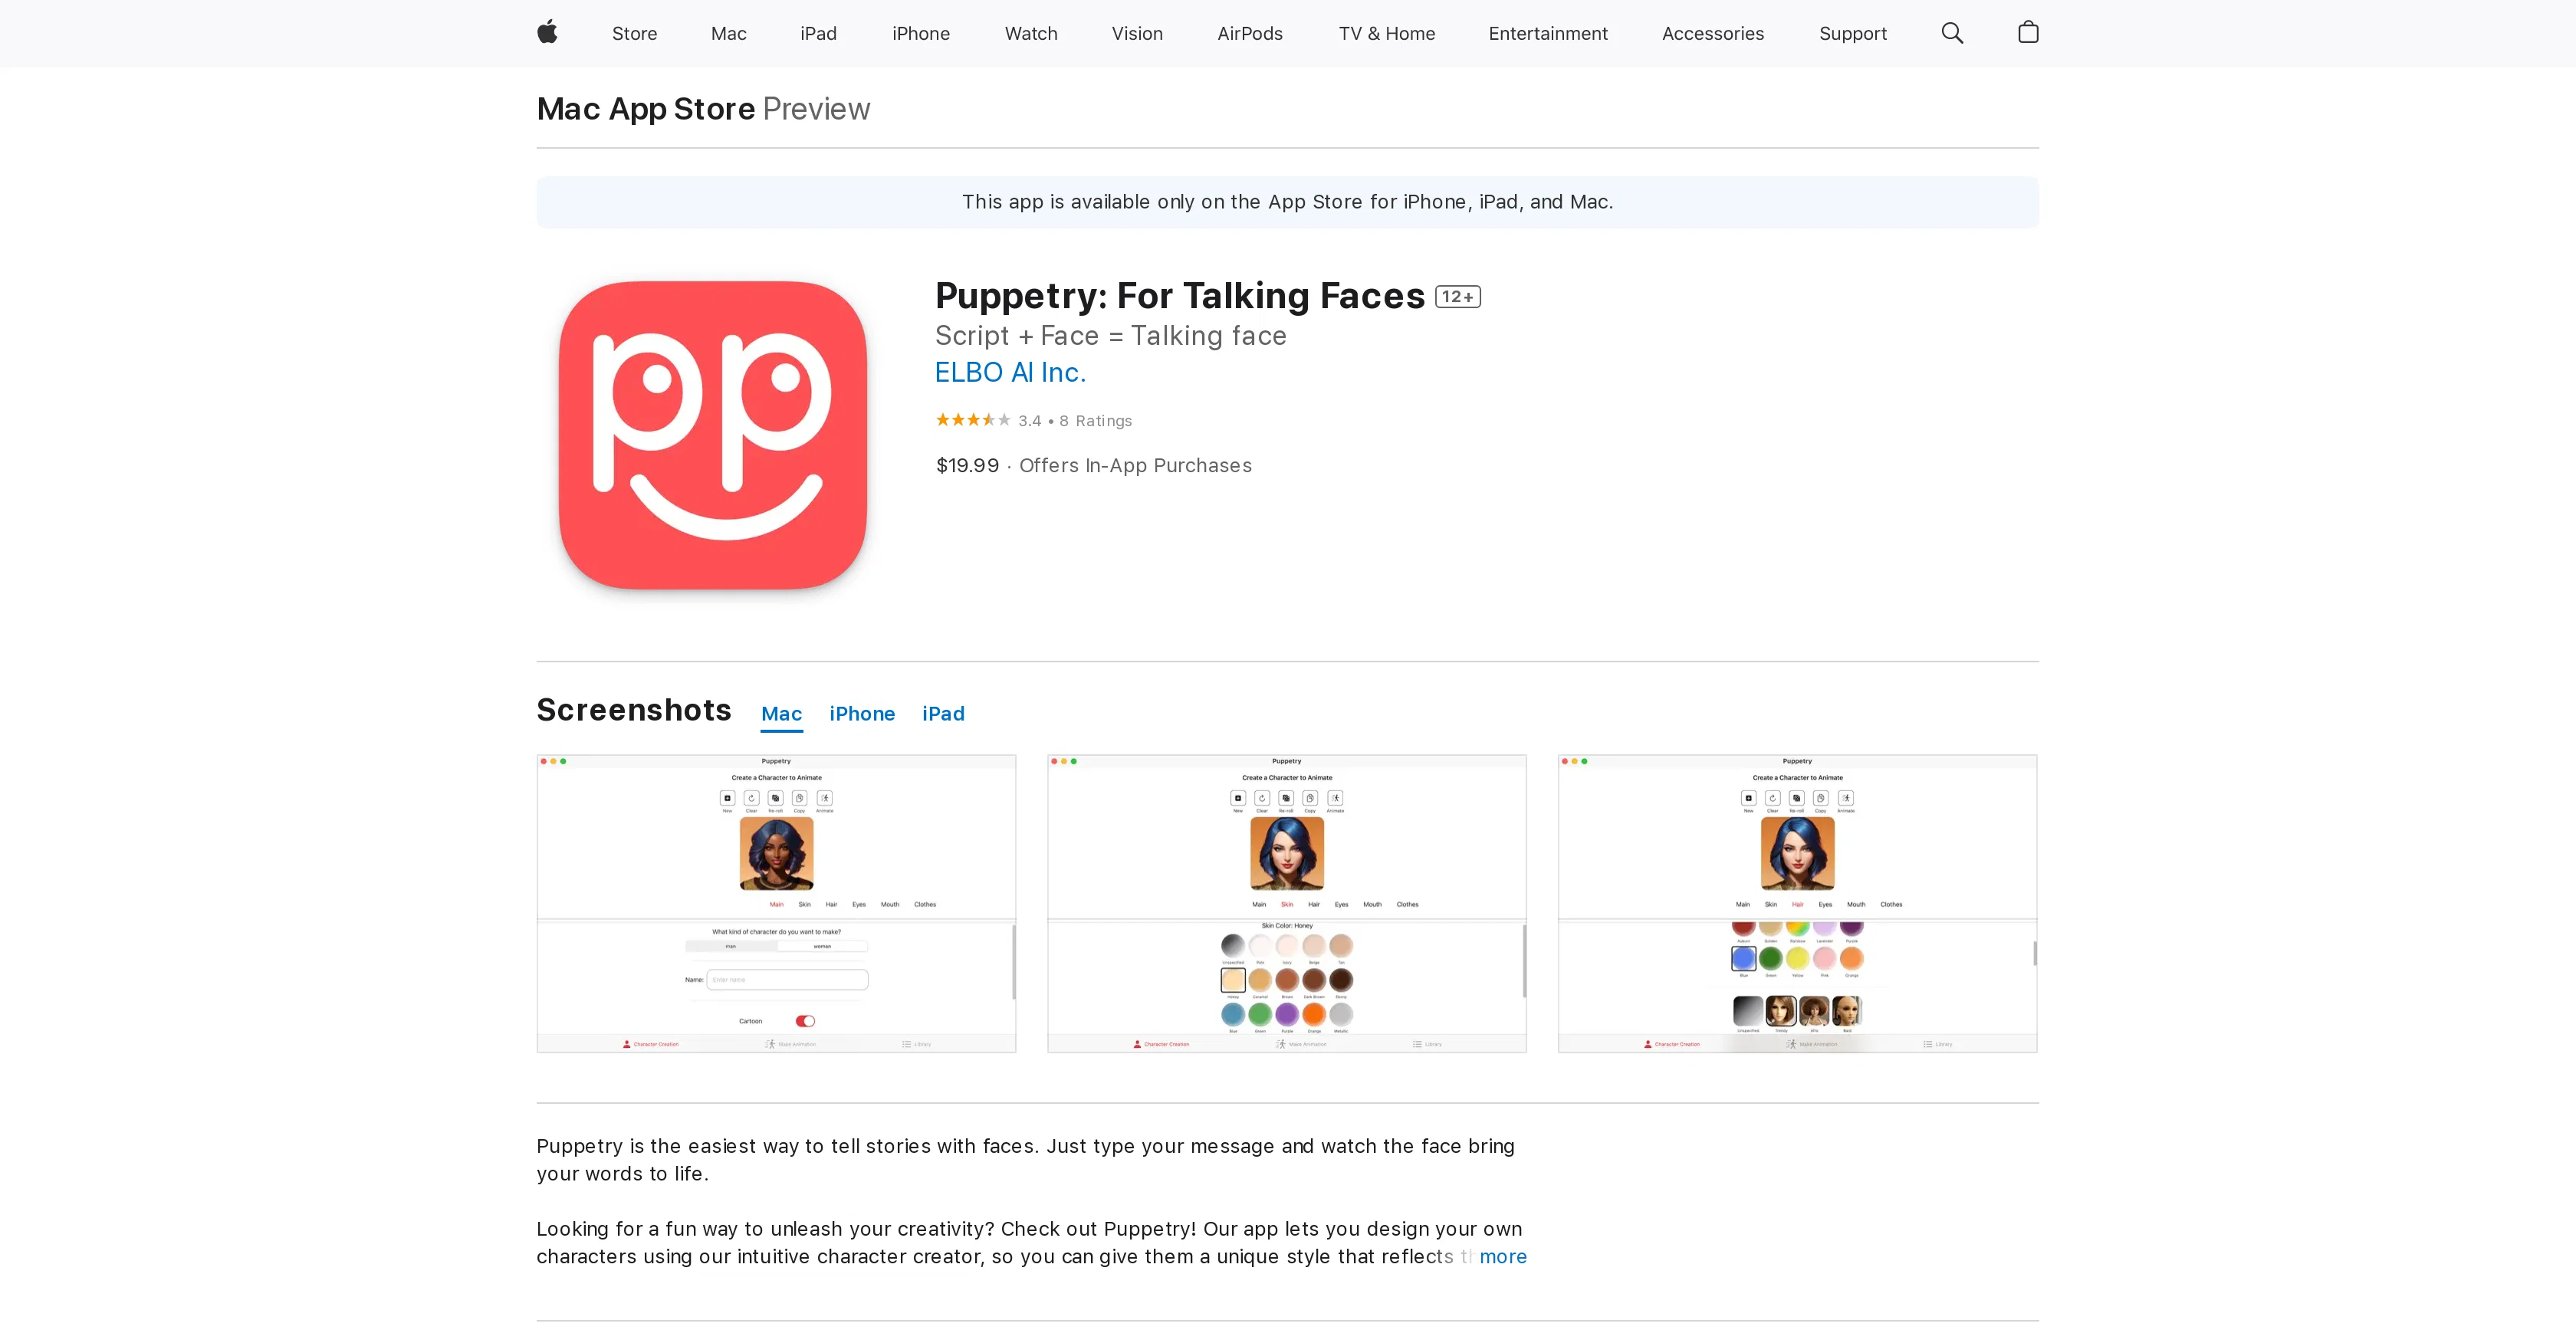
Task: Open the ELBO AI Inc. developer link
Action: pyautogui.click(x=1010, y=372)
